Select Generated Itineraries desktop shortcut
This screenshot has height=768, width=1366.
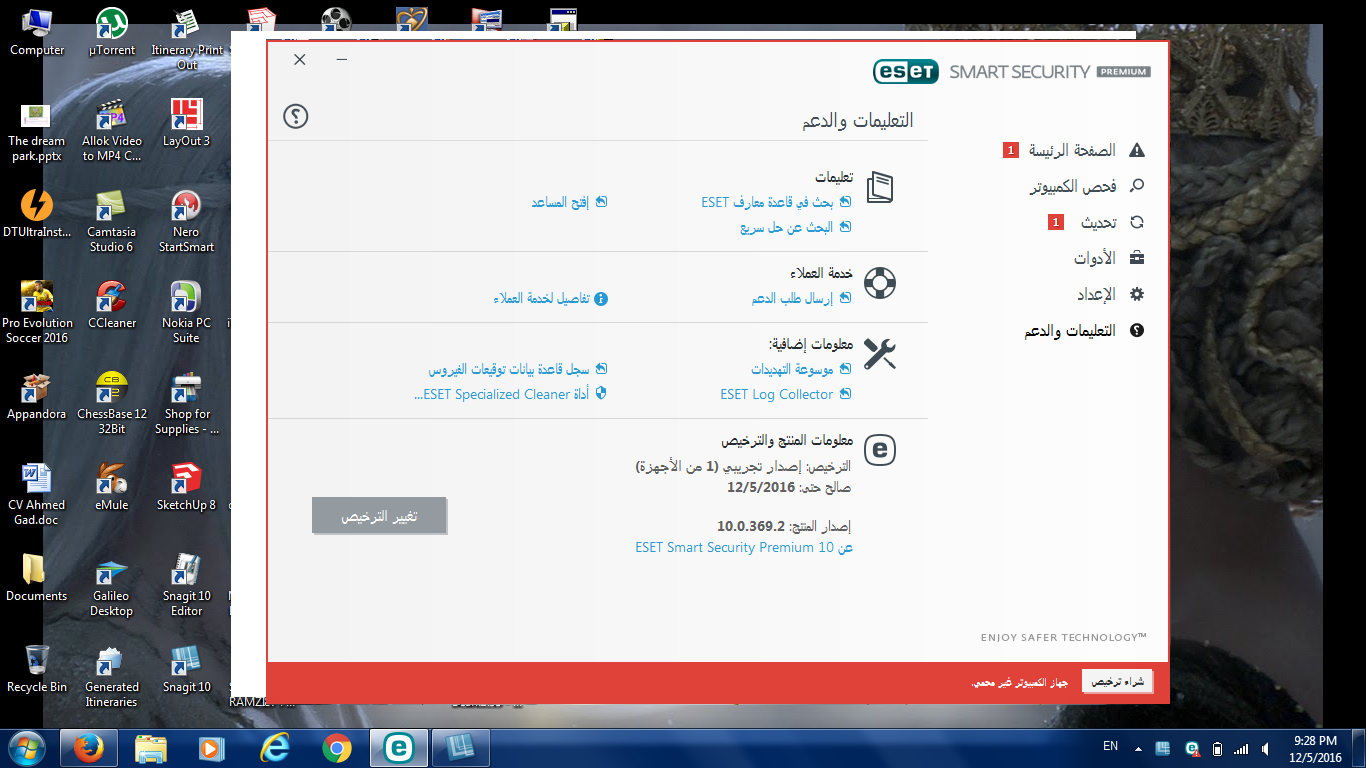click(112, 676)
